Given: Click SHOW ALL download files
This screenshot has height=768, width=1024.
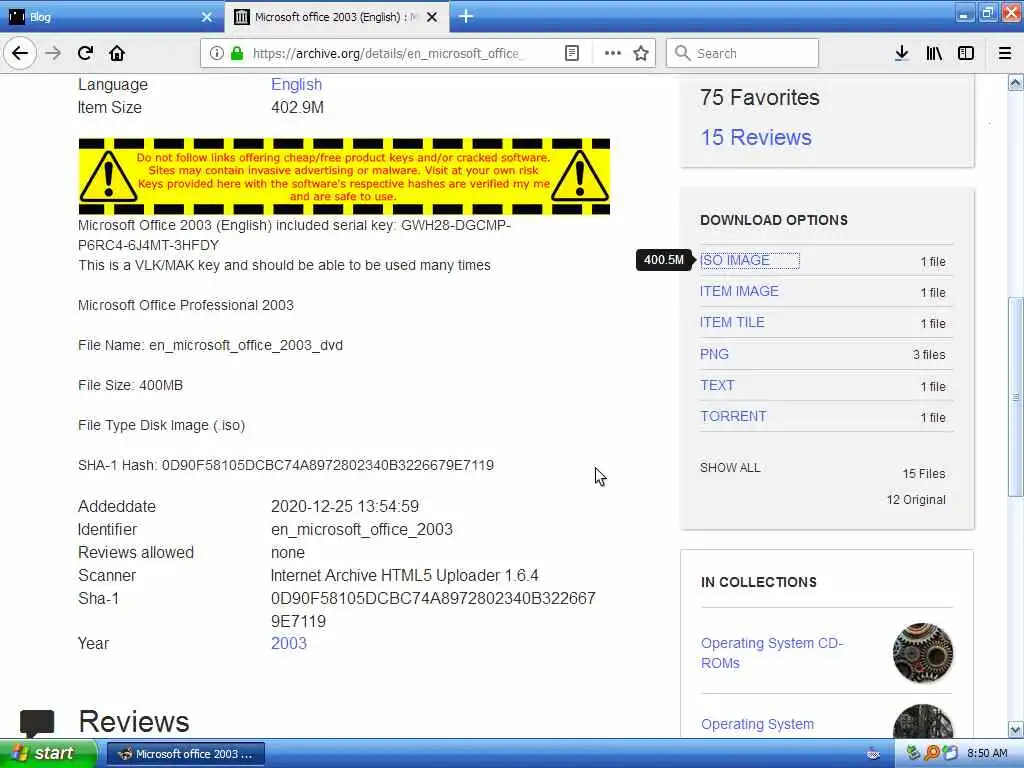Looking at the screenshot, I should (x=729, y=468).
